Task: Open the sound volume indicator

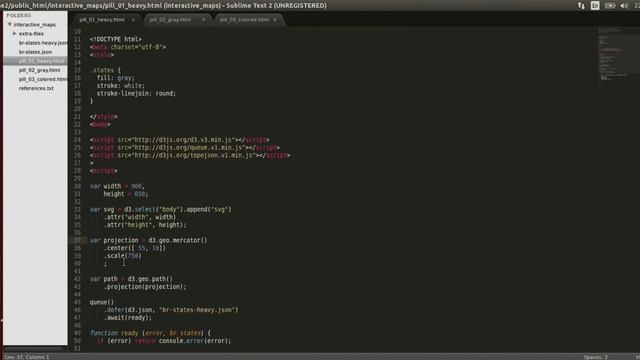Action: point(624,5)
